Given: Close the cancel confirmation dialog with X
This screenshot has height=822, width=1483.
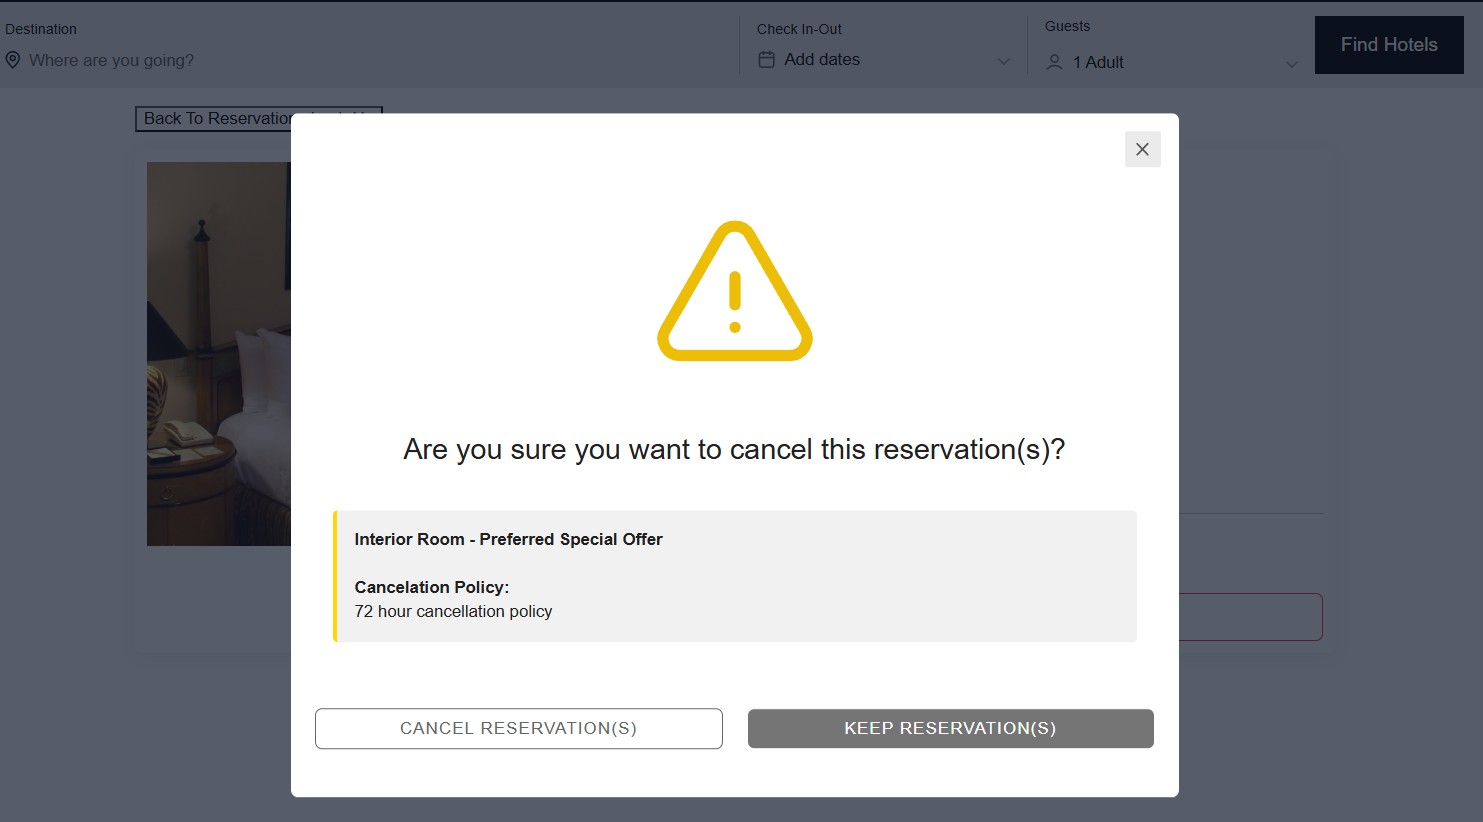Looking at the screenshot, I should point(1142,149).
